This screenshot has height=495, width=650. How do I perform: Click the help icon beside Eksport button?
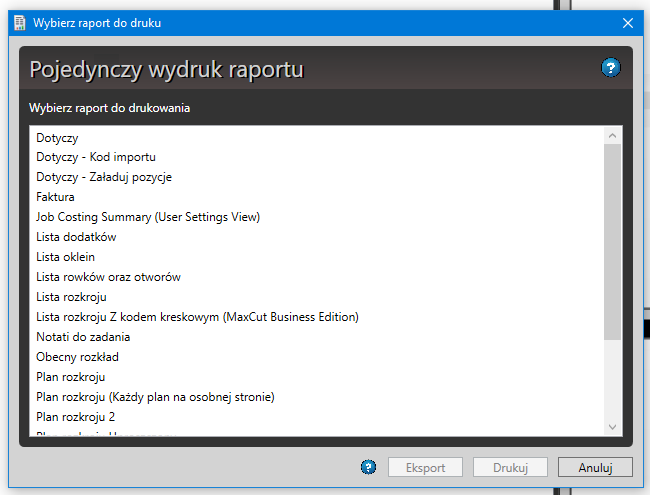[368, 467]
